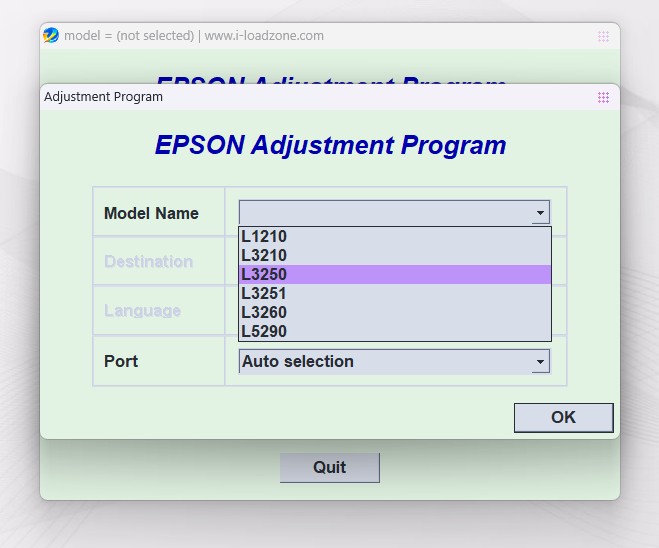Choose L3260 from the dropdown list
The width and height of the screenshot is (659, 548).
point(264,313)
